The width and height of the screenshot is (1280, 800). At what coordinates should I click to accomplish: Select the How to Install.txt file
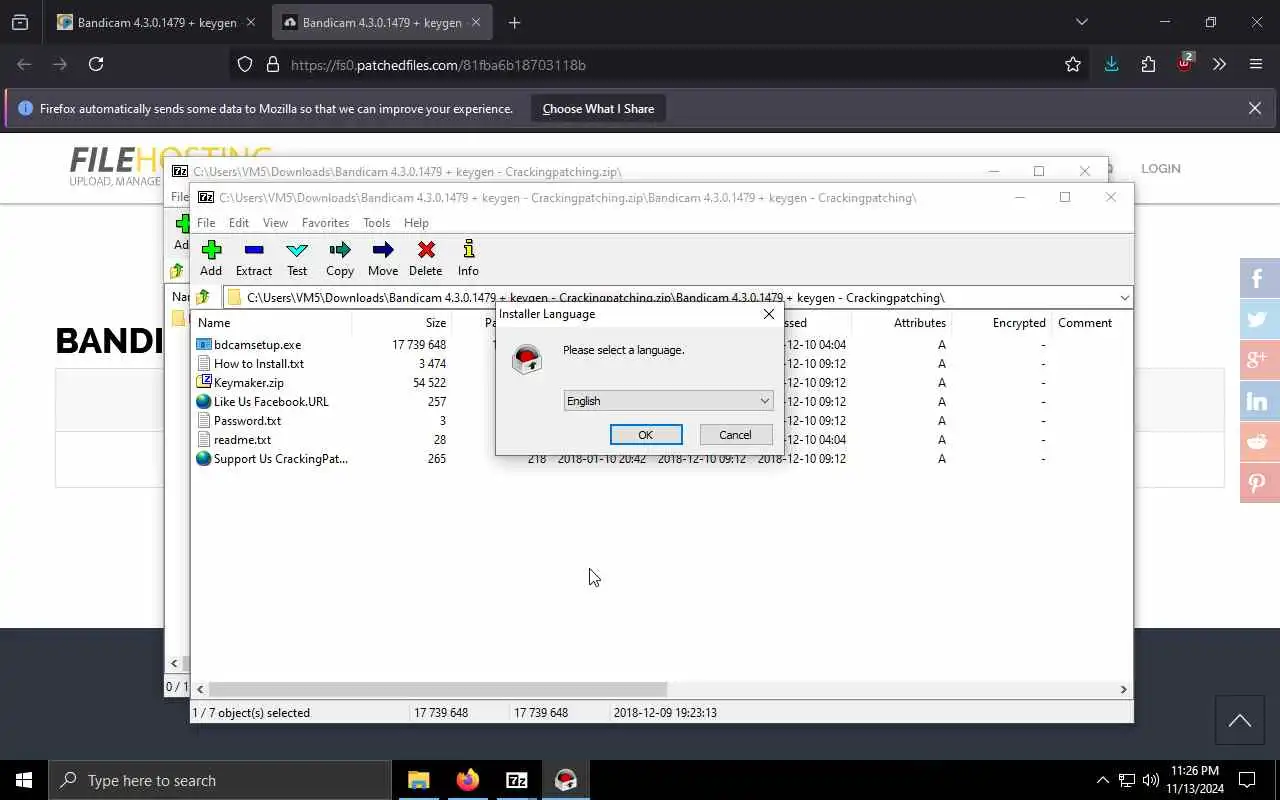pos(259,364)
